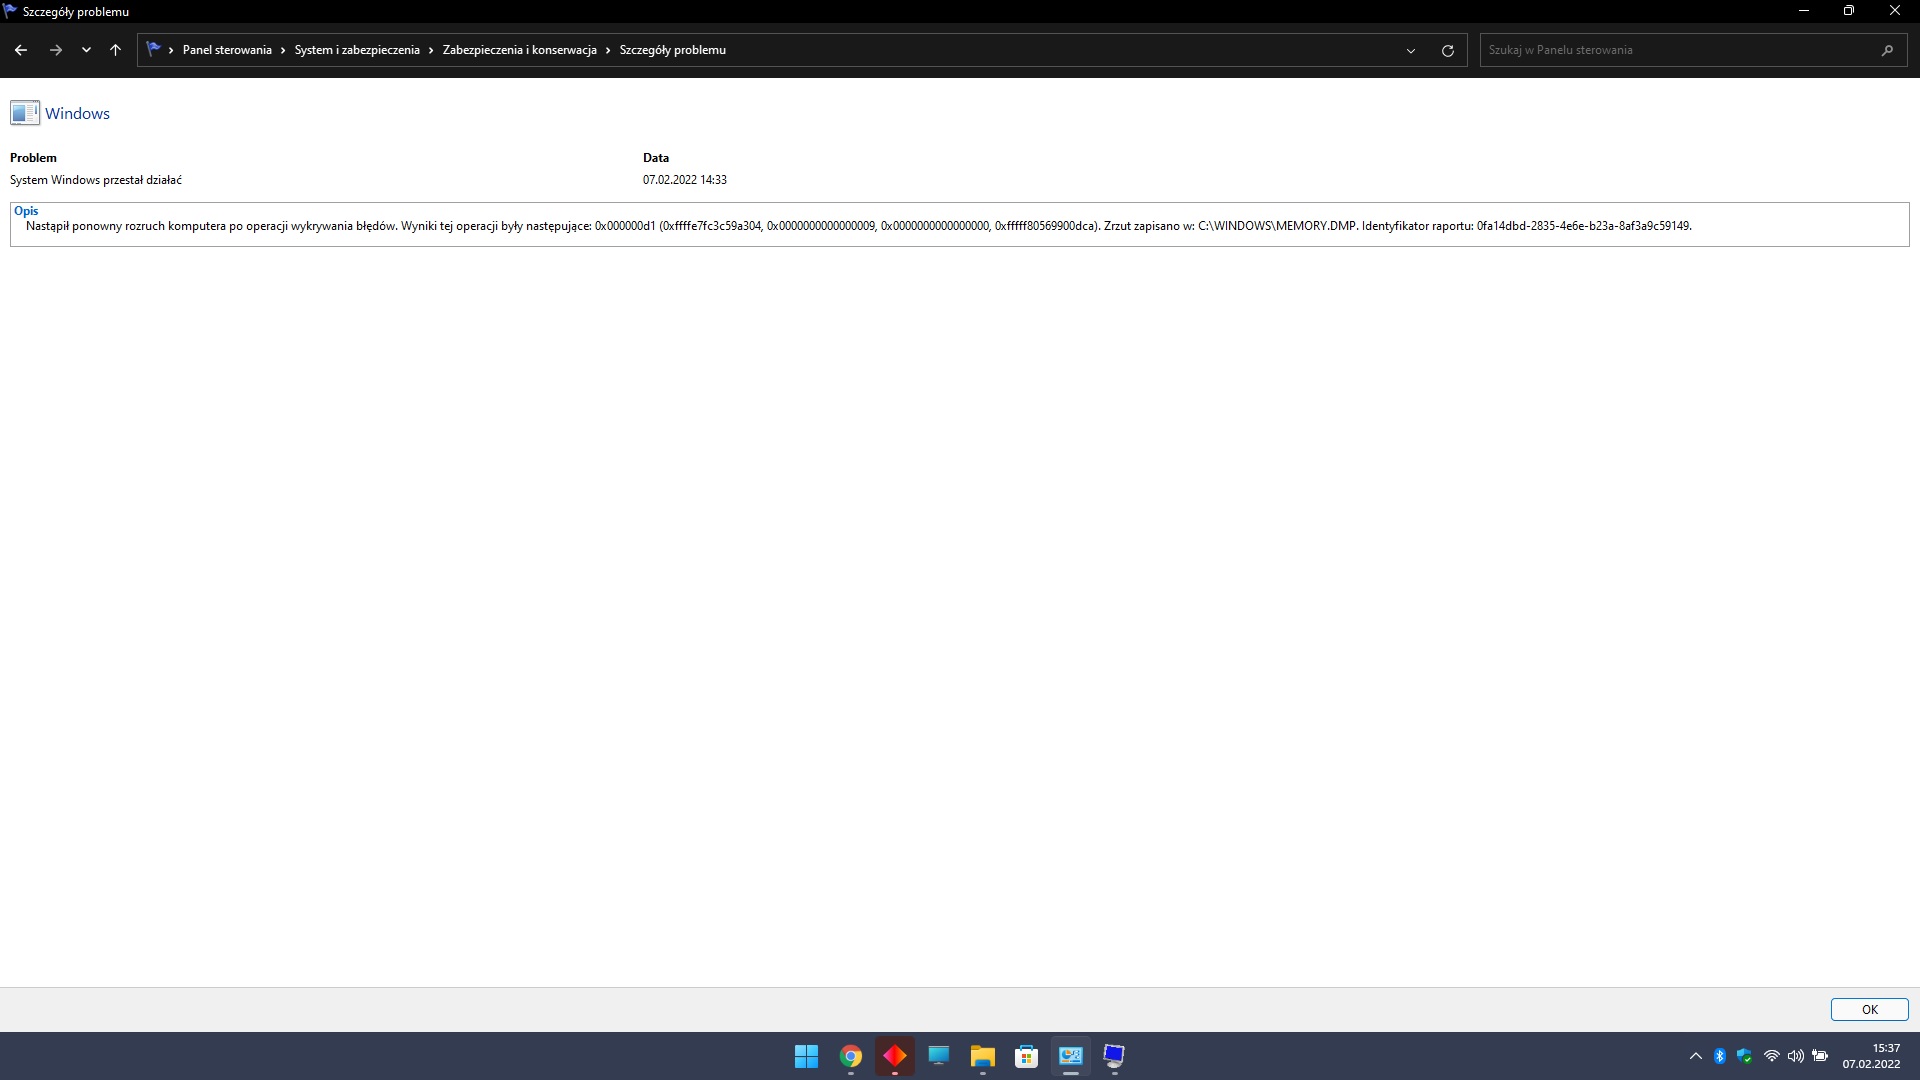
Task: Select 'System Windows przestał działać' text
Action: 96,180
